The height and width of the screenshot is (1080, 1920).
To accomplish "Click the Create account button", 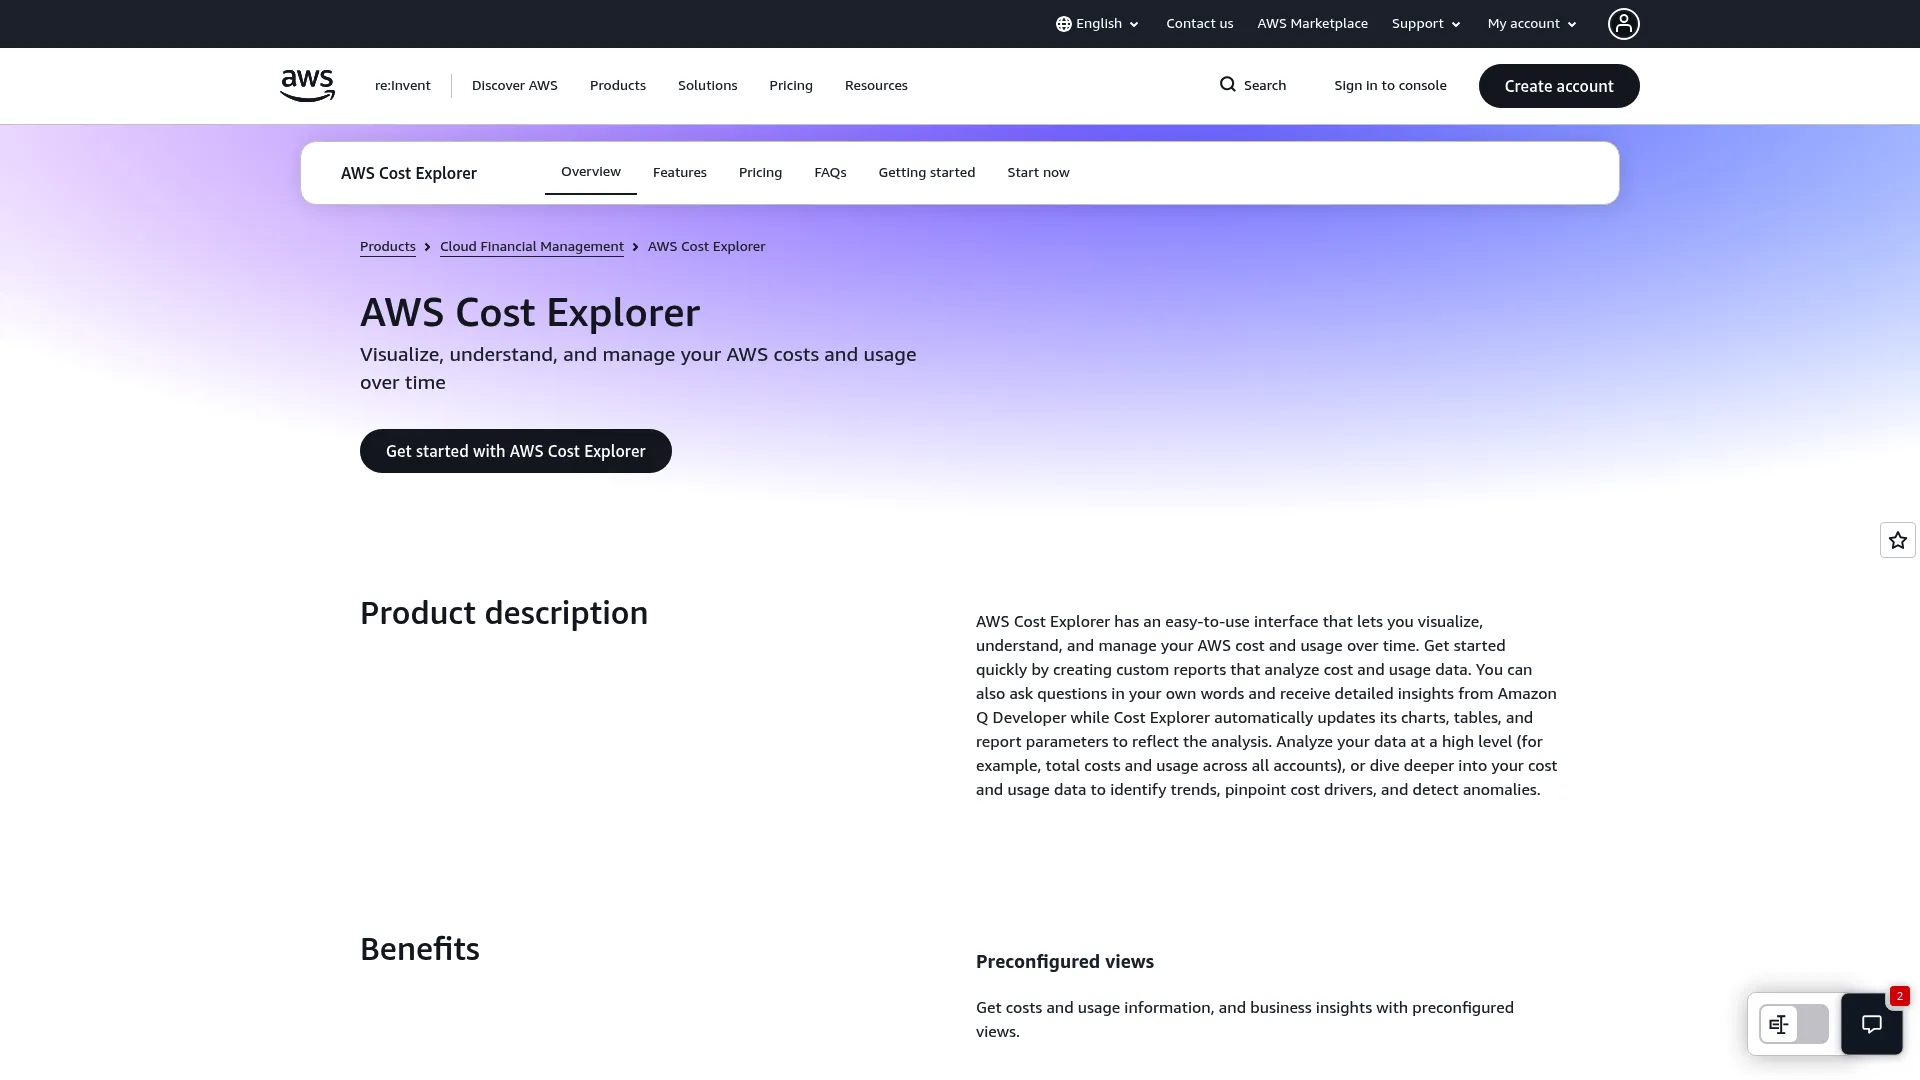I will click(x=1559, y=86).
